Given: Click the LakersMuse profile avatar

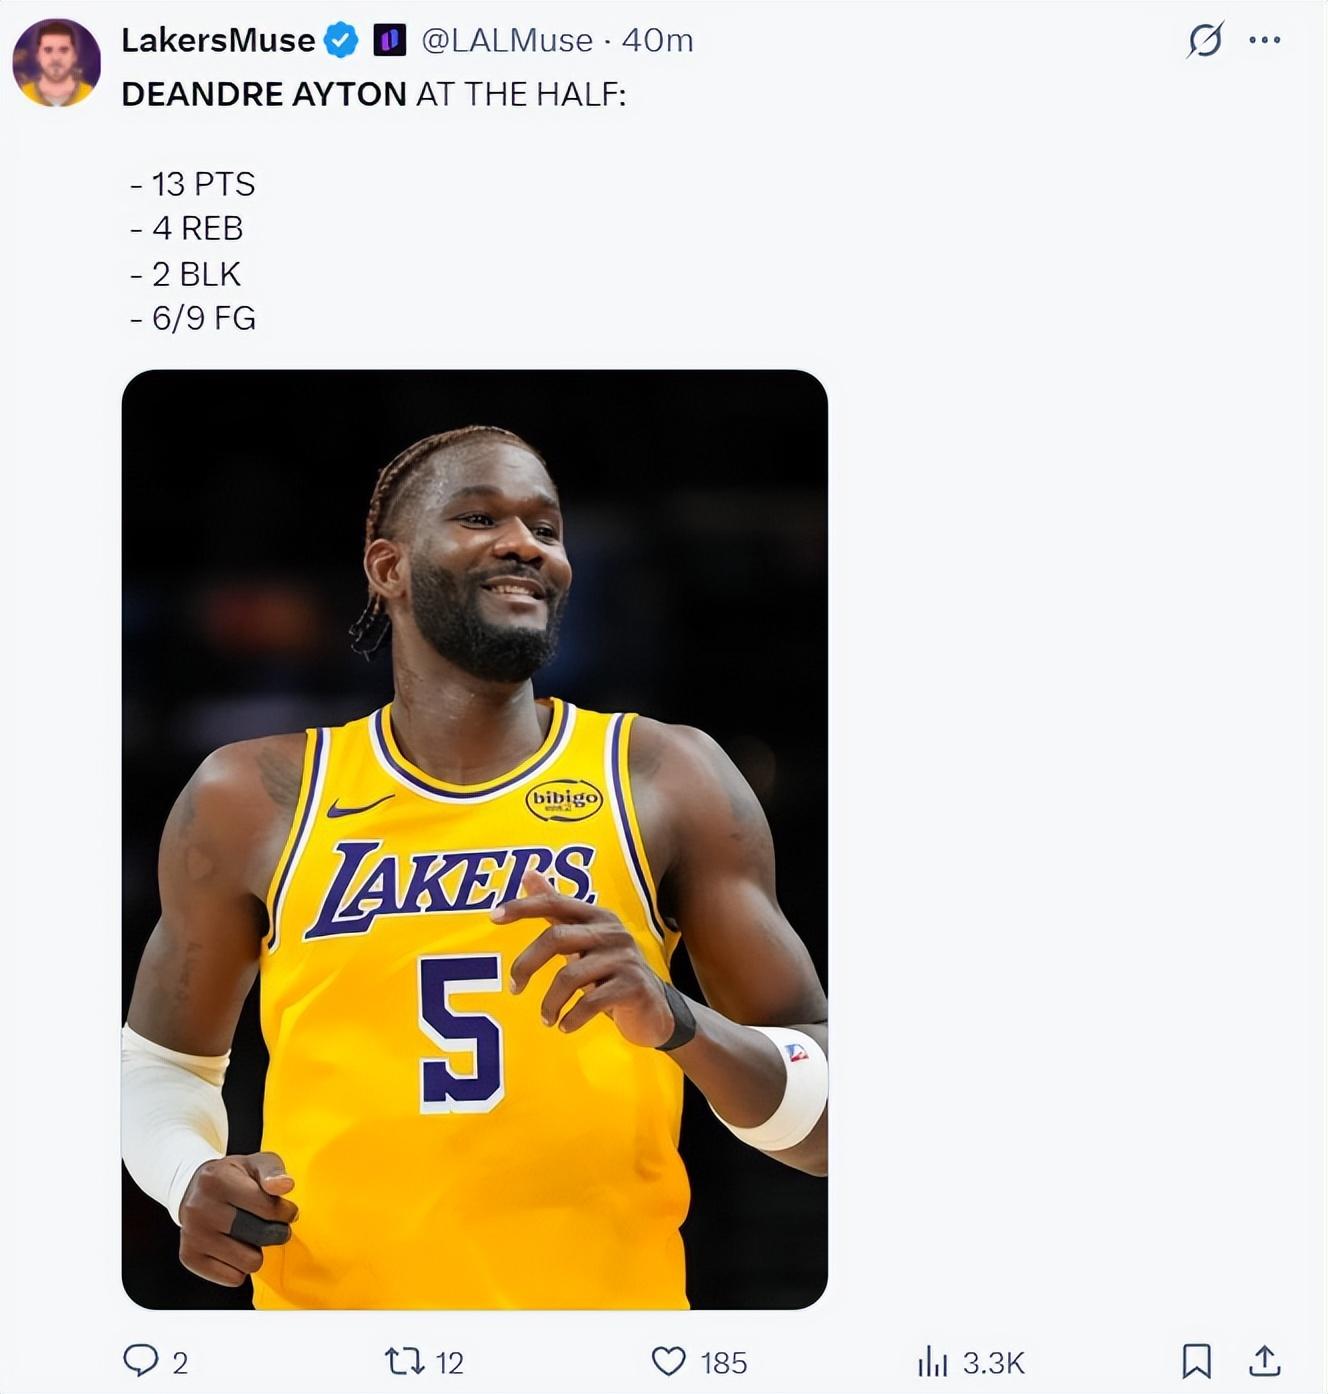Looking at the screenshot, I should tap(56, 62).
